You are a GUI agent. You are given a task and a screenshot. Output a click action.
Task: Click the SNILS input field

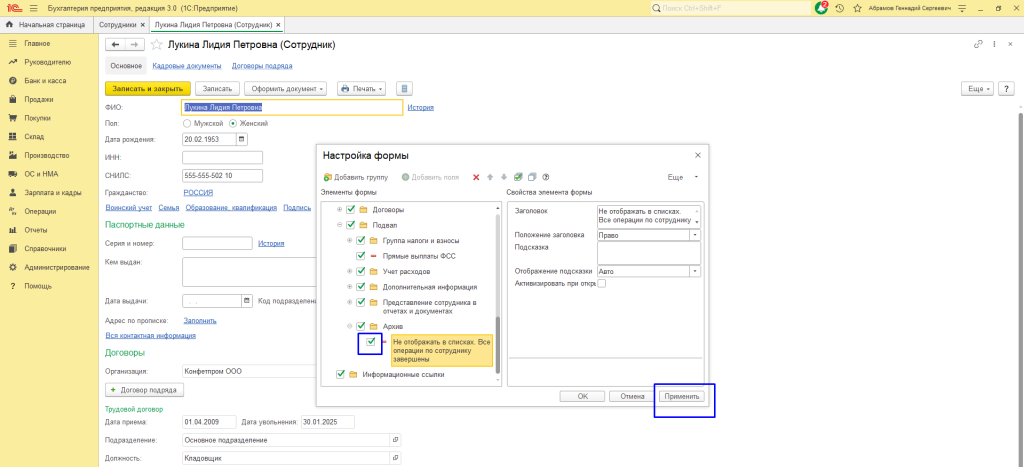tap(222, 175)
